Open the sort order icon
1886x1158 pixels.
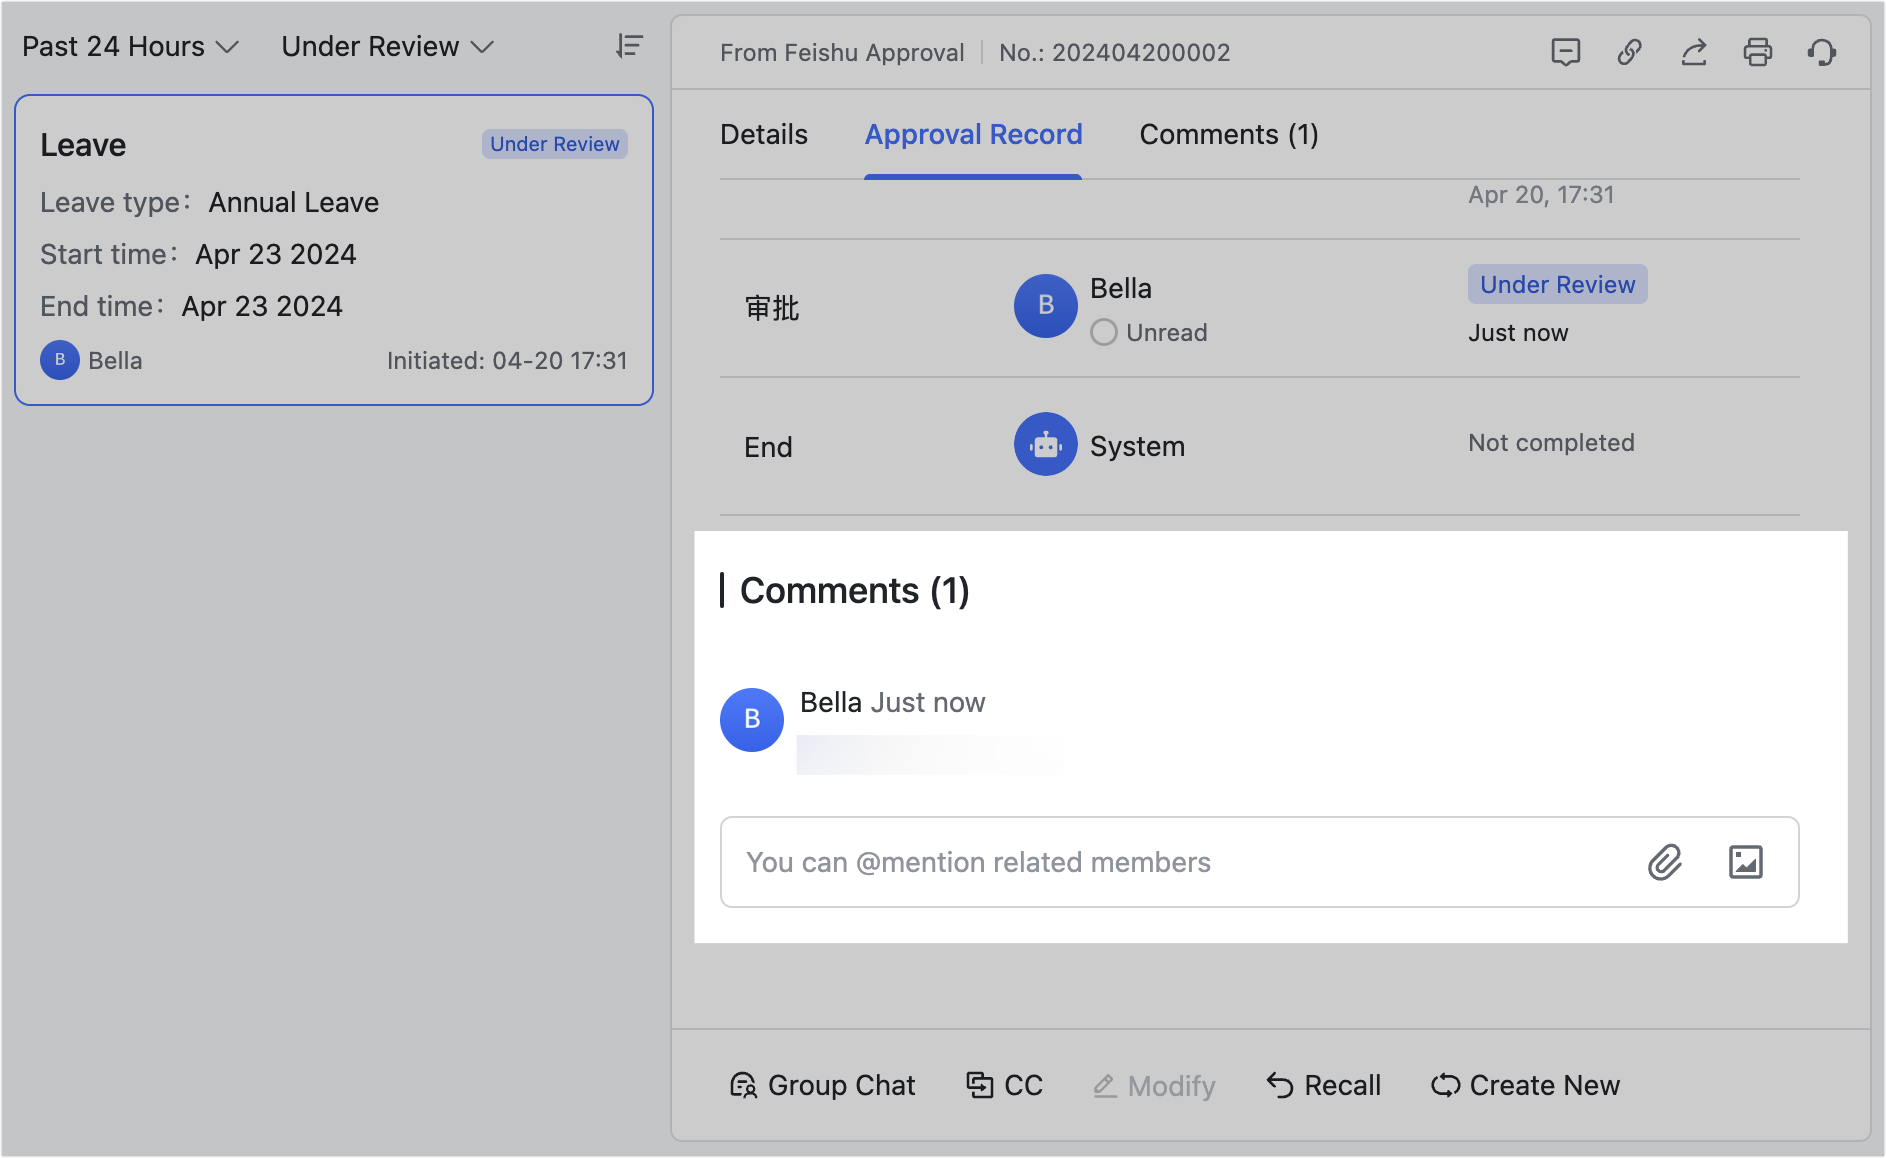click(628, 46)
